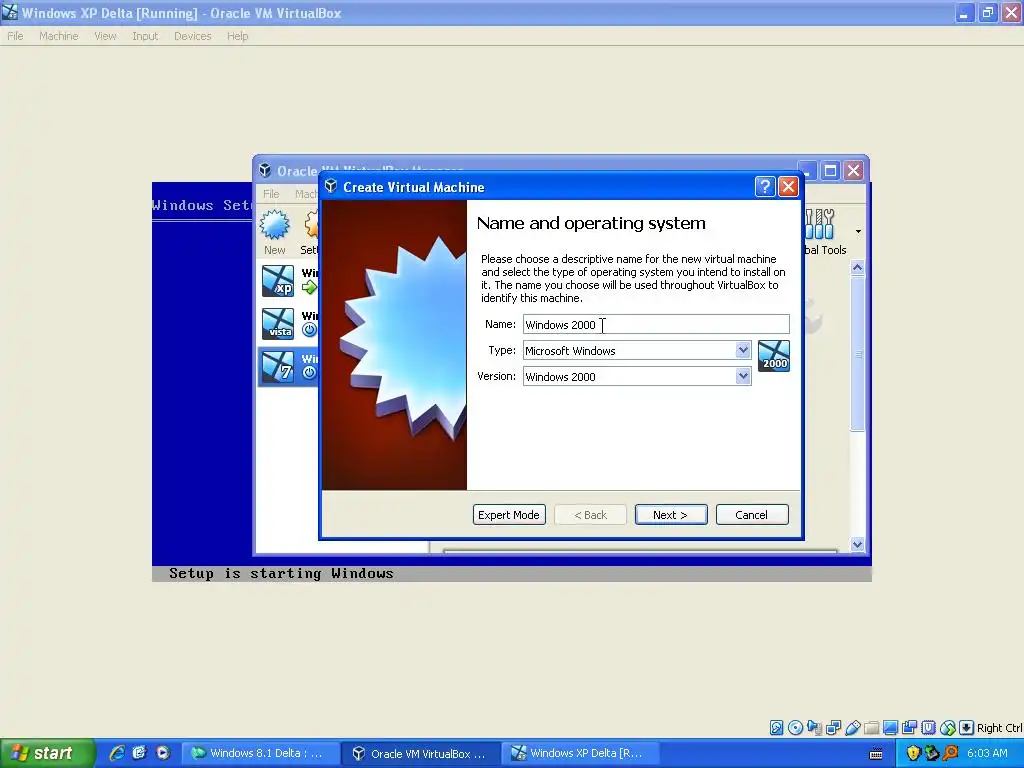1024x768 pixels.
Task: Open the Global Tools dropdown arrow
Action: (858, 231)
